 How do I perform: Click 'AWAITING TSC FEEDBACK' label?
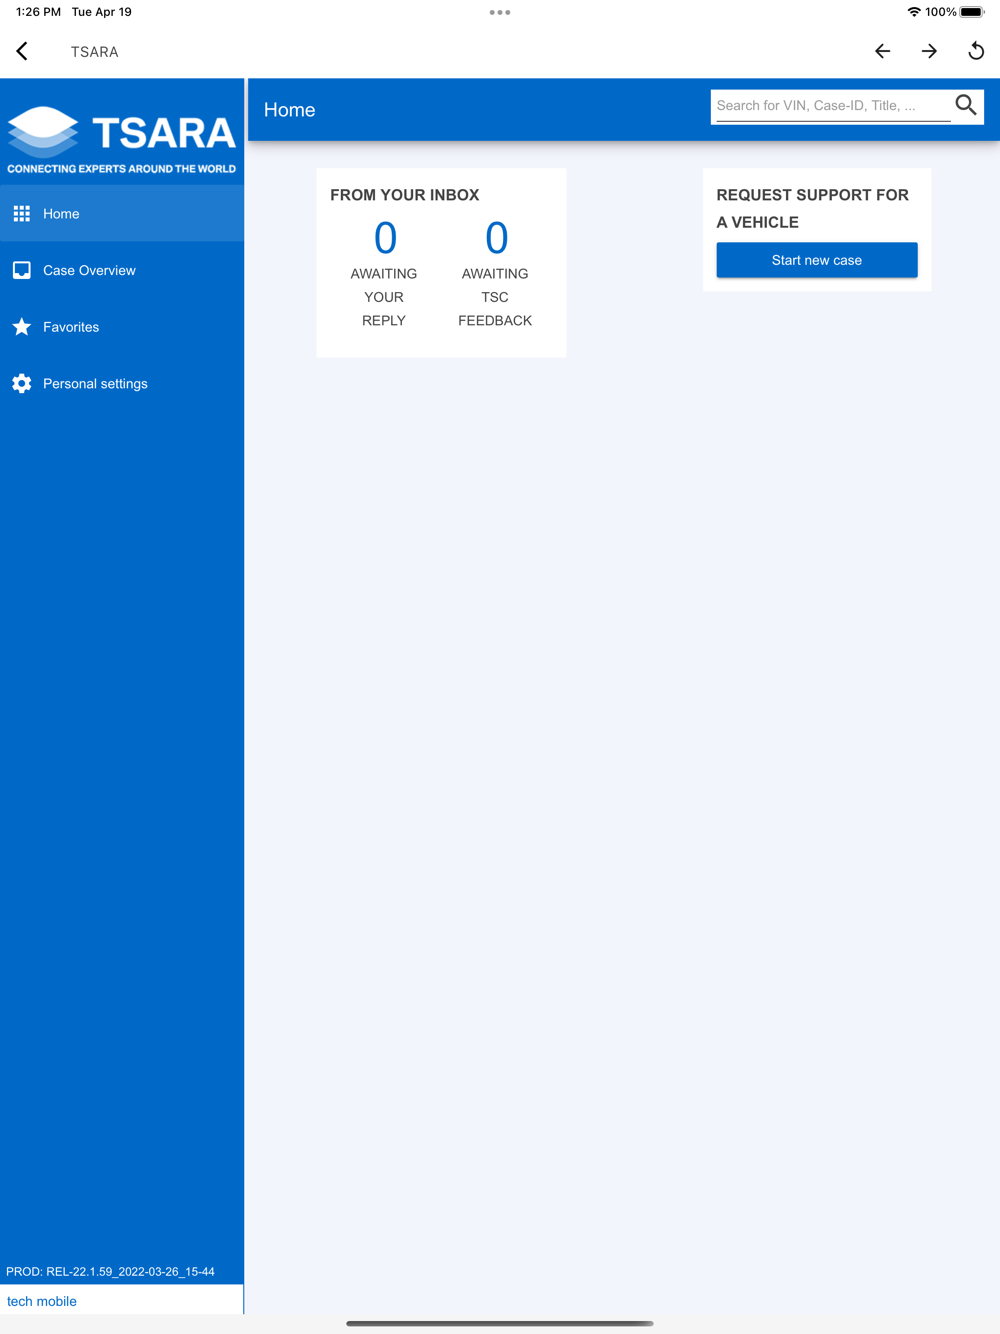coord(495,297)
